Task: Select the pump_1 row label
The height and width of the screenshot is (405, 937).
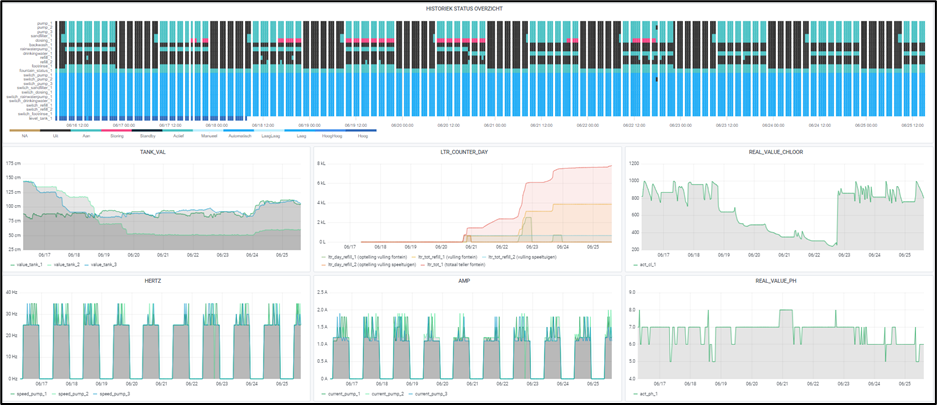Action: [x=44, y=23]
